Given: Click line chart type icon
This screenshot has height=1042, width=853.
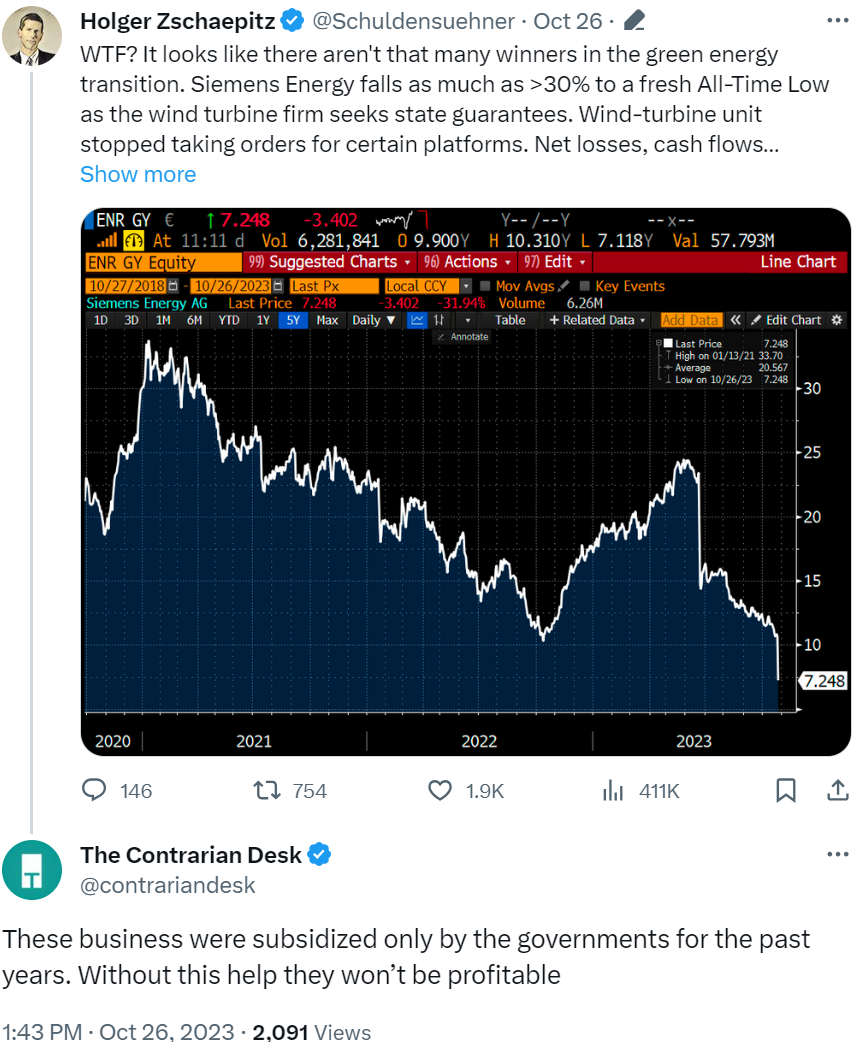Looking at the screenshot, I should [x=416, y=320].
